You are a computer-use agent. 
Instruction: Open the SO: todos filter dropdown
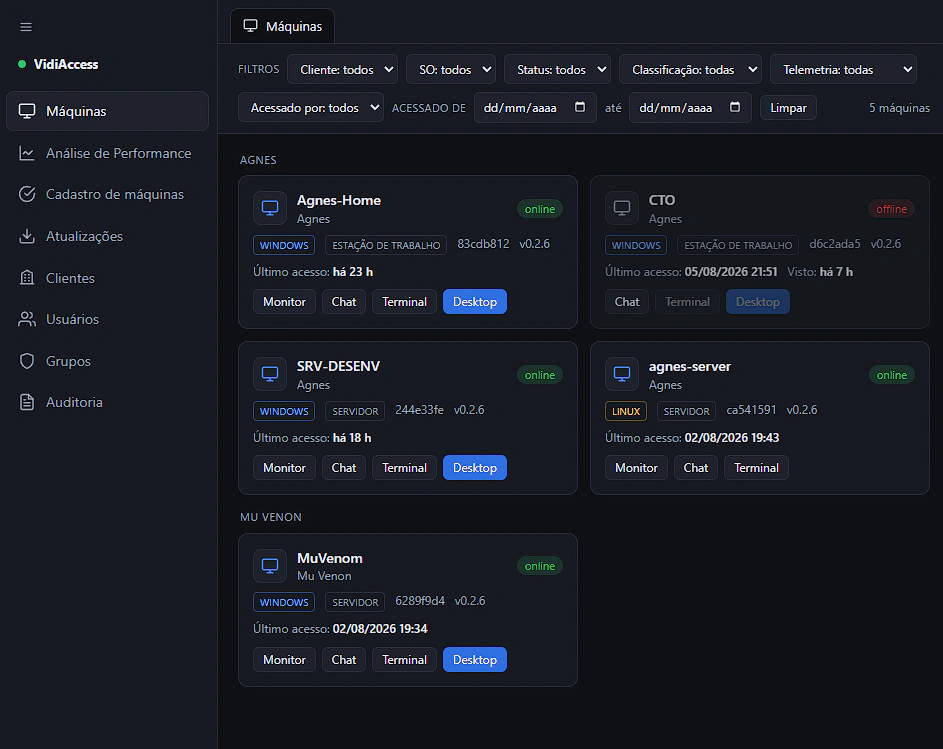click(x=451, y=70)
